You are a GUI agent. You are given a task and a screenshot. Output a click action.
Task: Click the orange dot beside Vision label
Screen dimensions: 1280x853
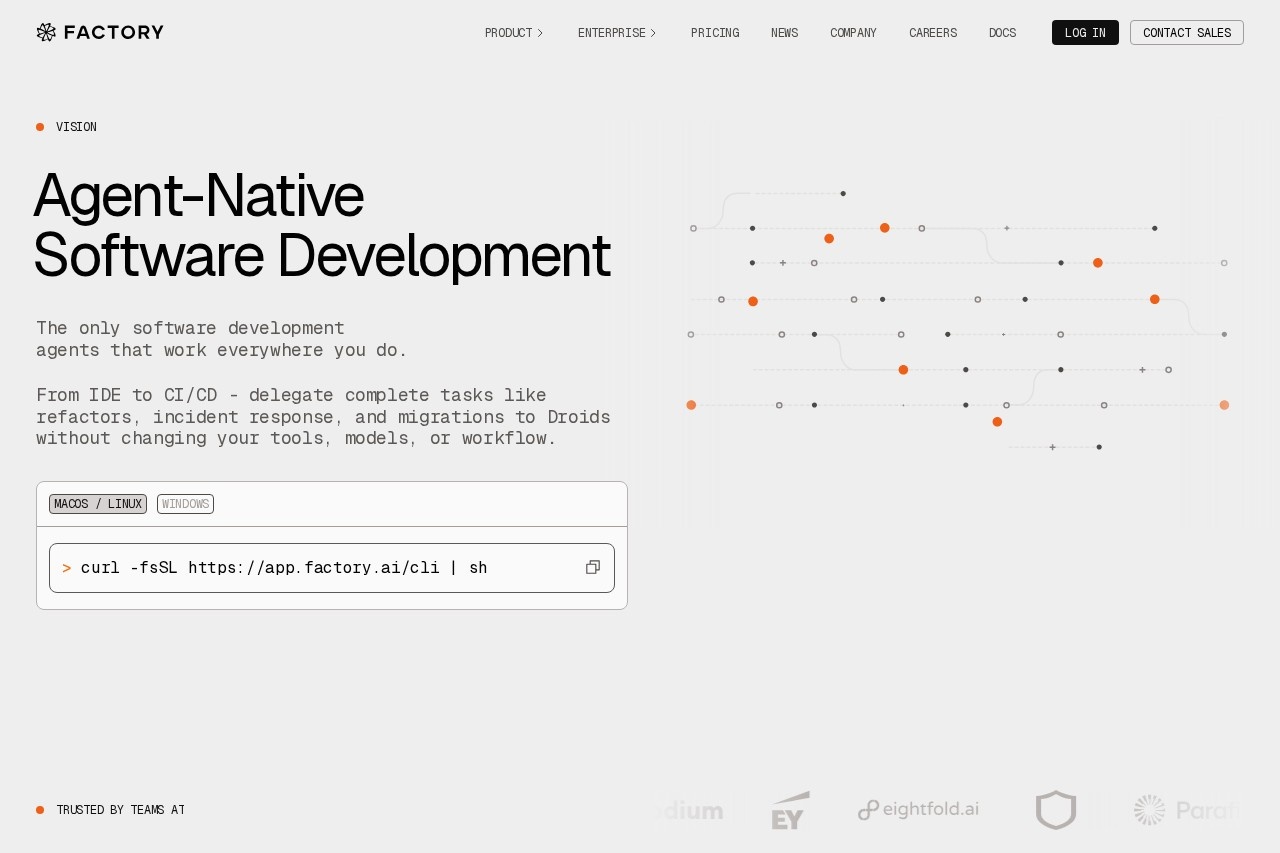40,127
